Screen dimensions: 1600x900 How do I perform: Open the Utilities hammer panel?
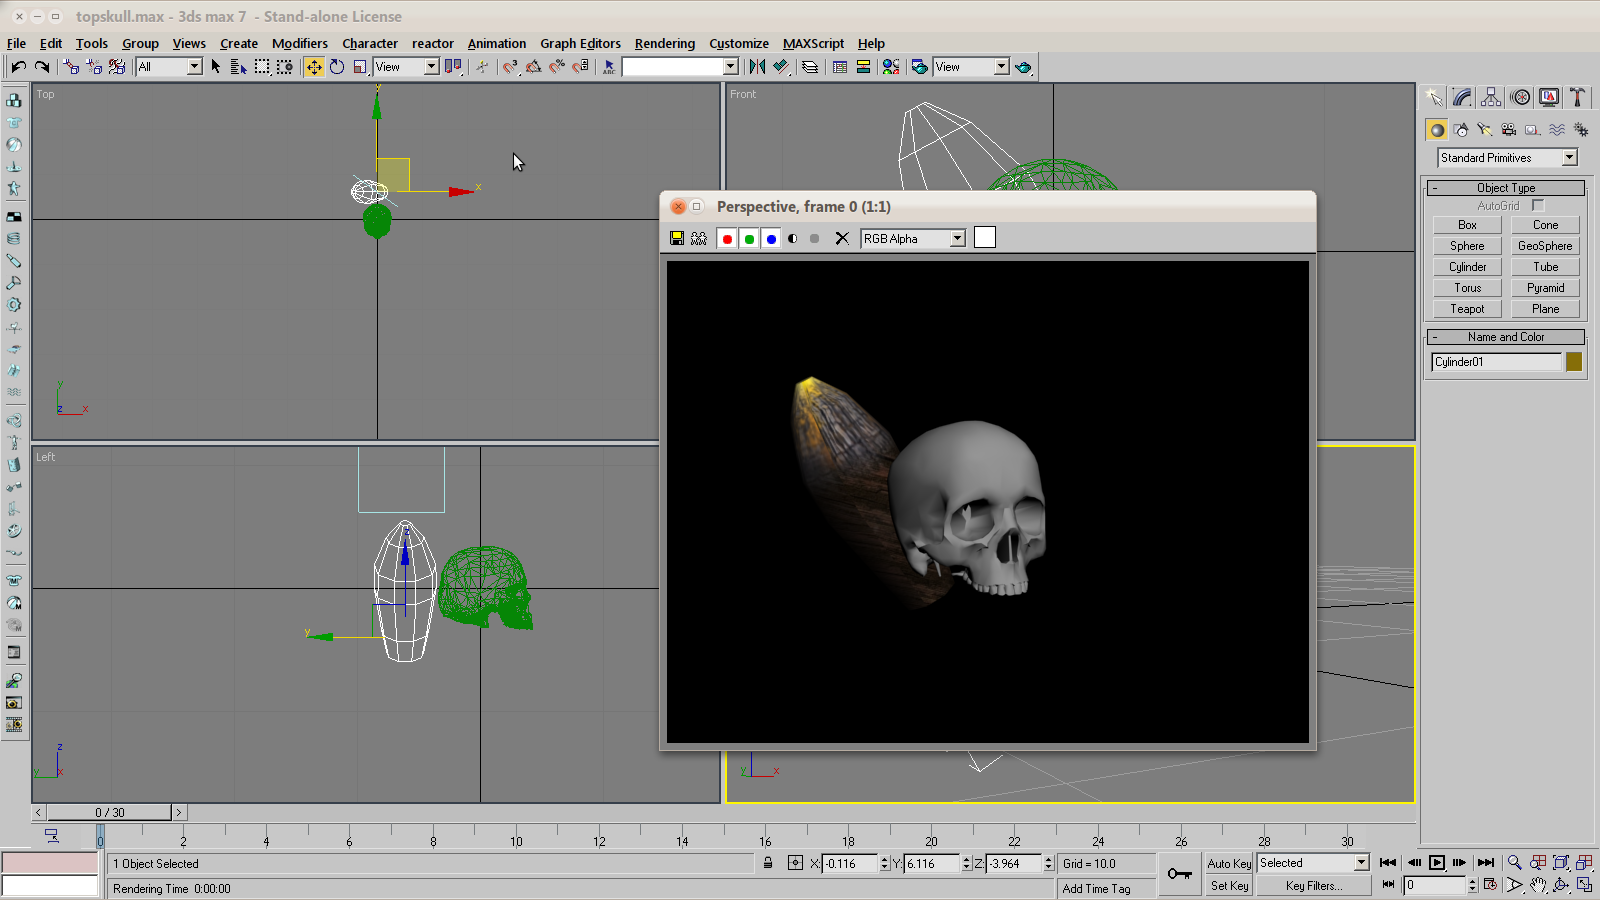click(x=1577, y=97)
